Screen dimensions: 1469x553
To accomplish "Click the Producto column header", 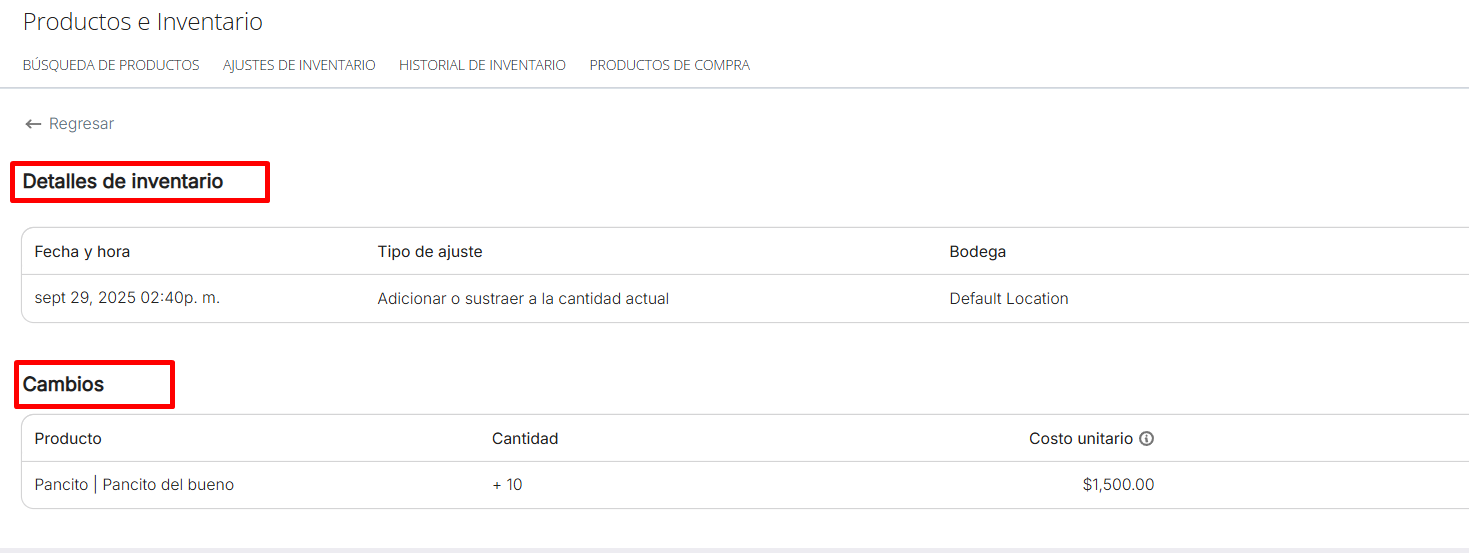I will (68, 439).
